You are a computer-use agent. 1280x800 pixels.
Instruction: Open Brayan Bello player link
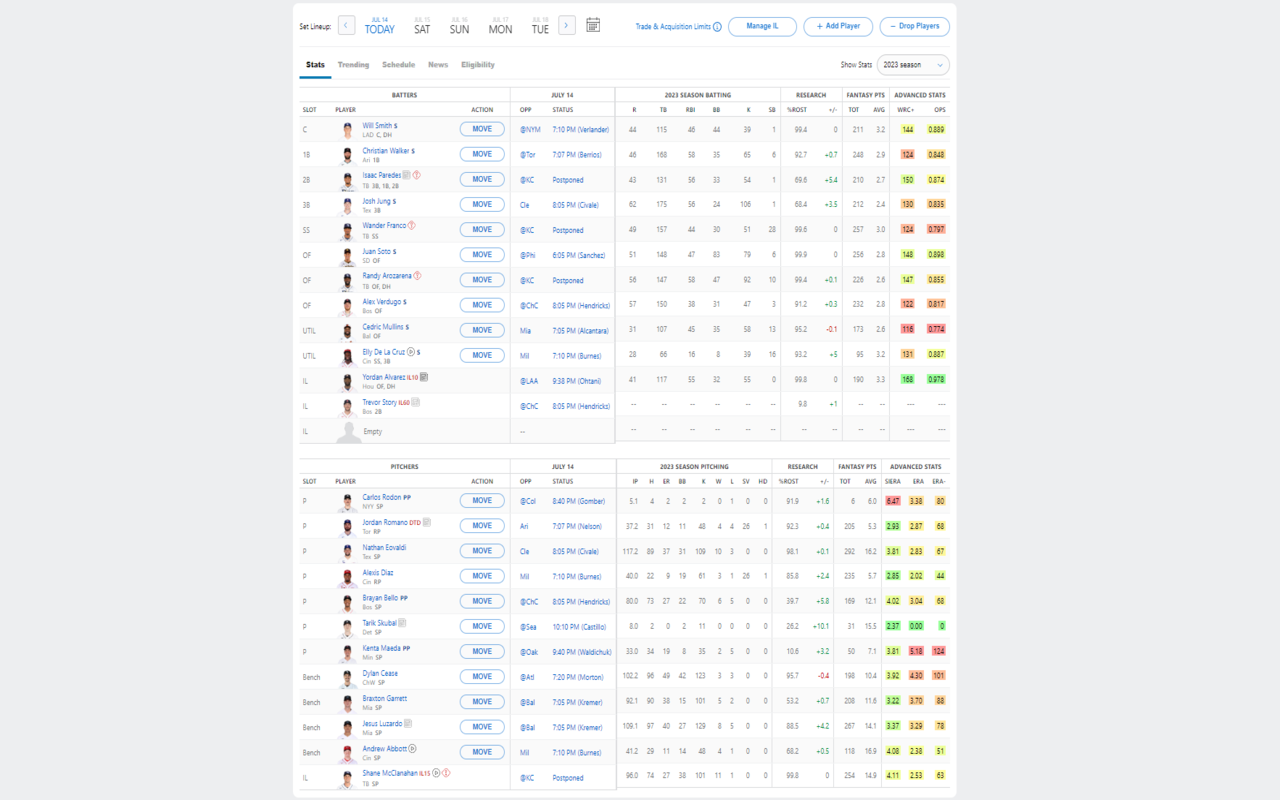pos(381,598)
